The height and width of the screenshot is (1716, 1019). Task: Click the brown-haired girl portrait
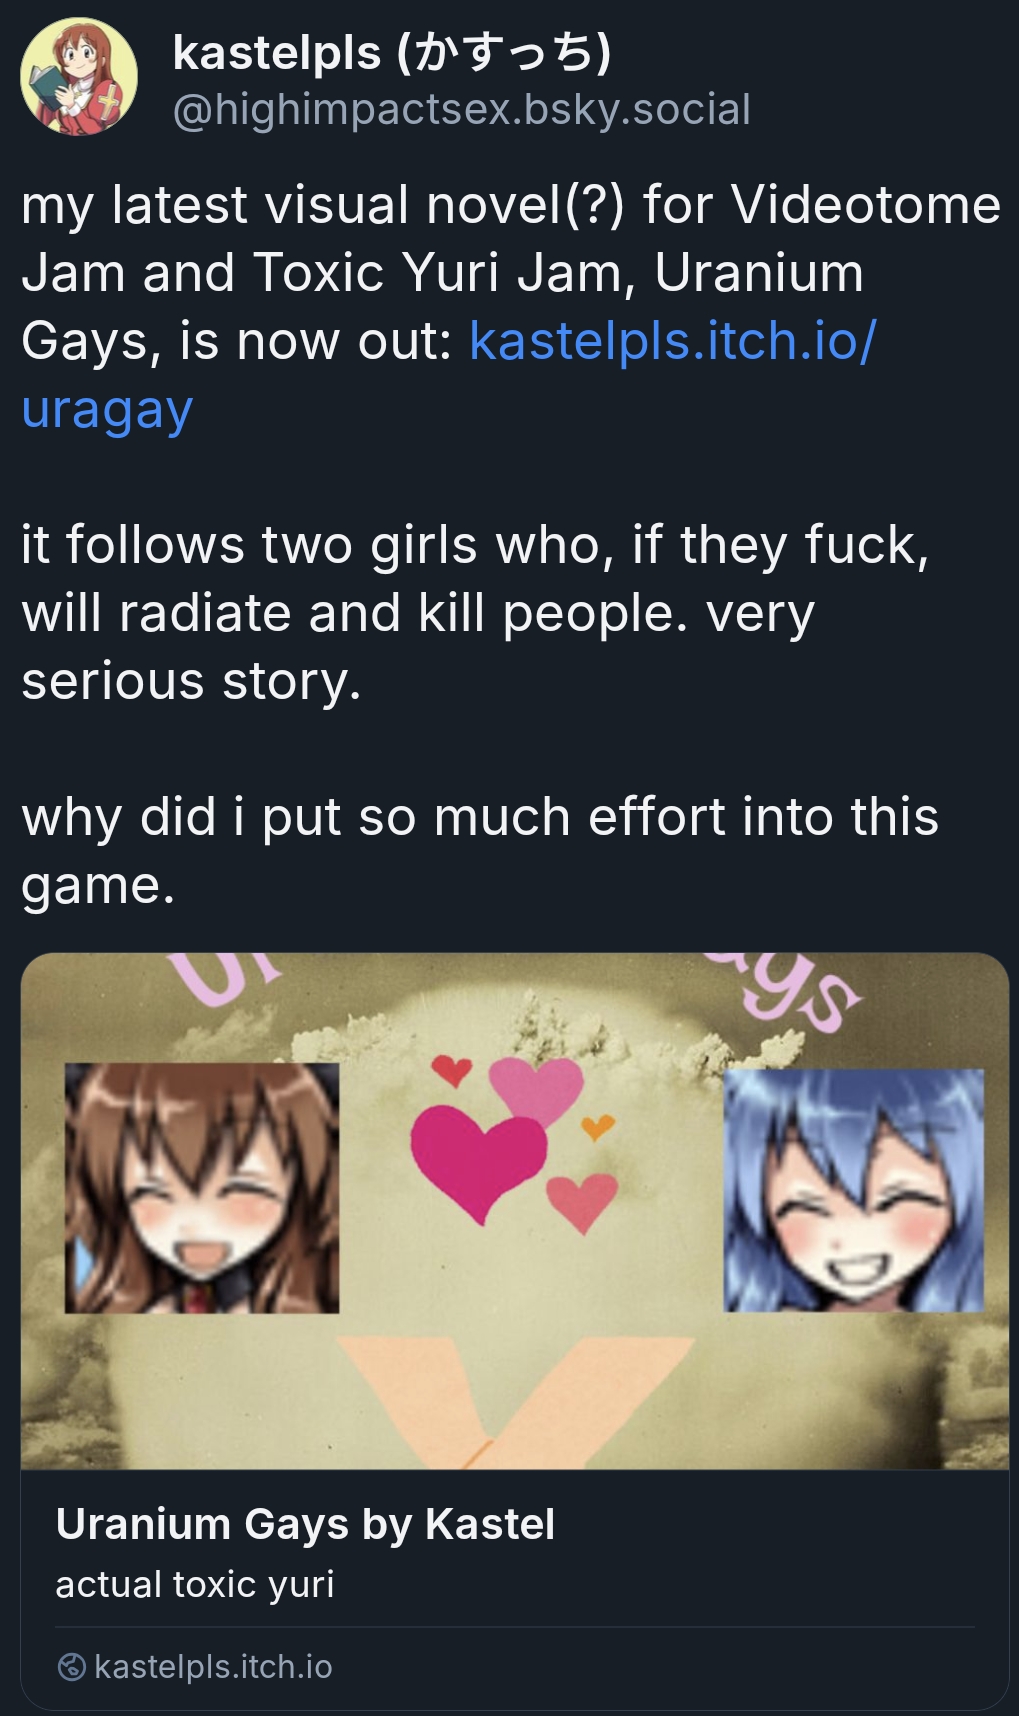pos(202,1188)
